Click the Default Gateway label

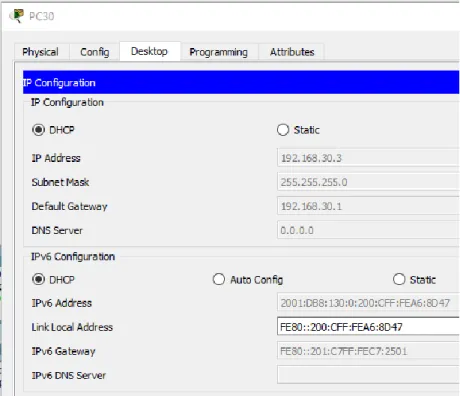tap(69, 206)
